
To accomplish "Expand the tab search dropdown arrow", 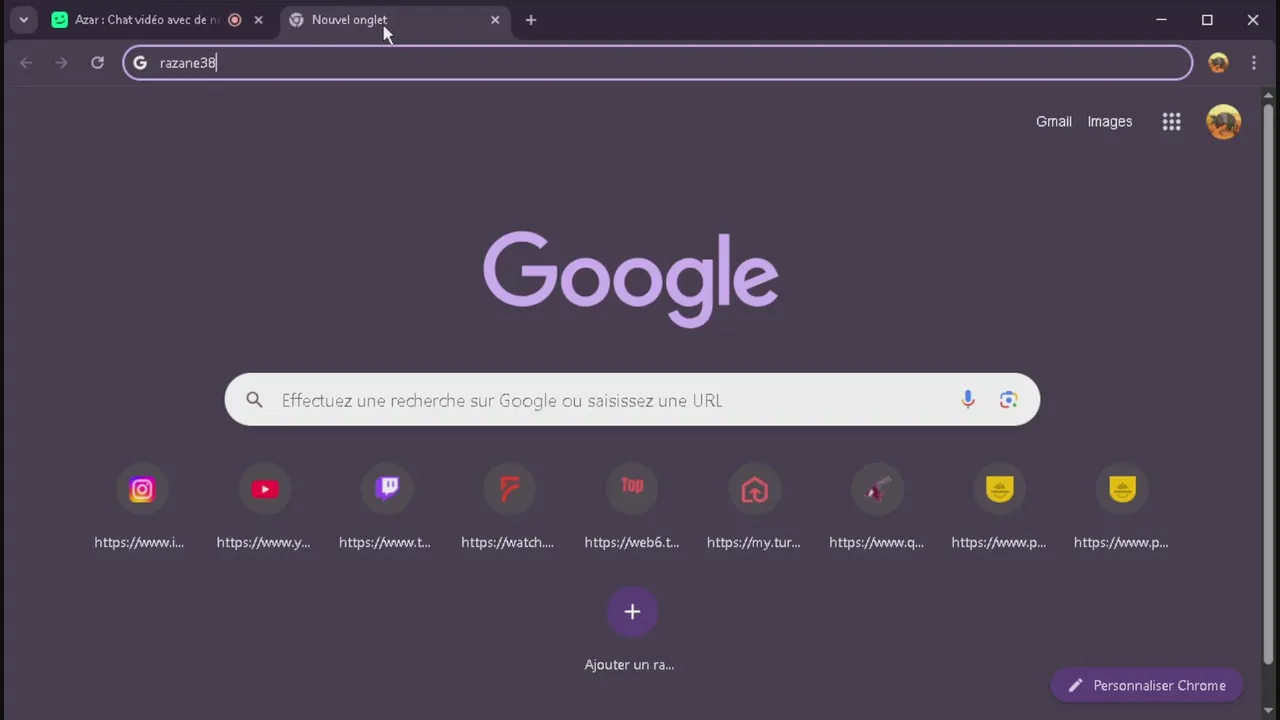I will click(x=23, y=20).
